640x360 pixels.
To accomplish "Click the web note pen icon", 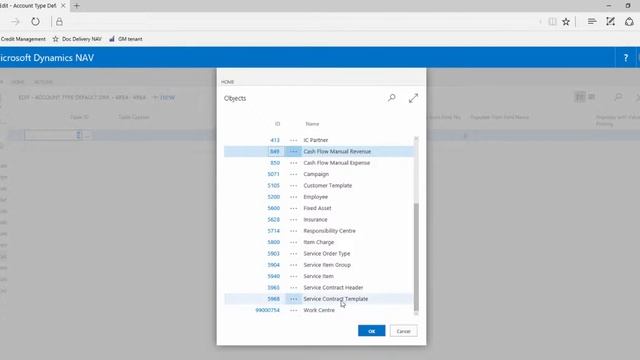I will pos(610,22).
